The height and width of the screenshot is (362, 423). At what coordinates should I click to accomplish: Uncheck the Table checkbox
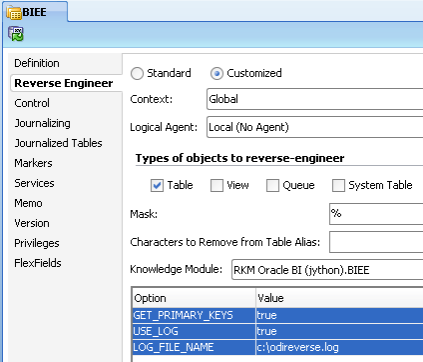pos(157,185)
